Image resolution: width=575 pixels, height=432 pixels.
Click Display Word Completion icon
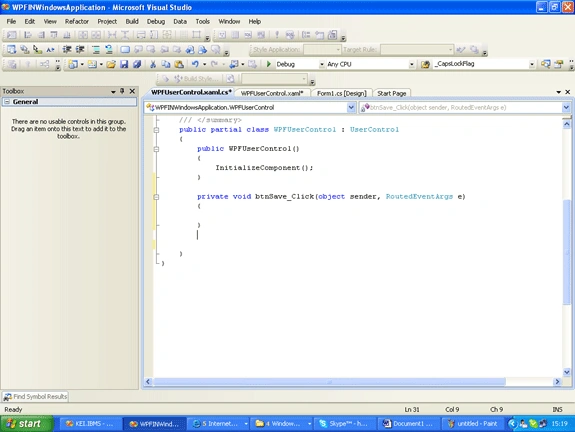point(50,49)
